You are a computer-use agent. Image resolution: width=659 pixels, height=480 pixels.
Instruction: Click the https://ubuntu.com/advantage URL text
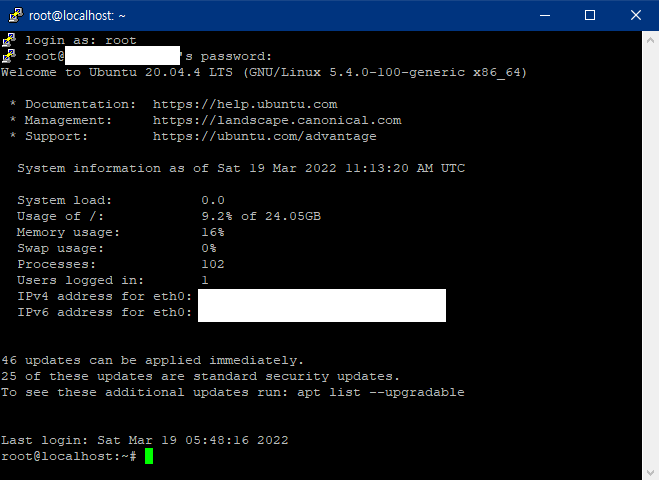pos(265,136)
